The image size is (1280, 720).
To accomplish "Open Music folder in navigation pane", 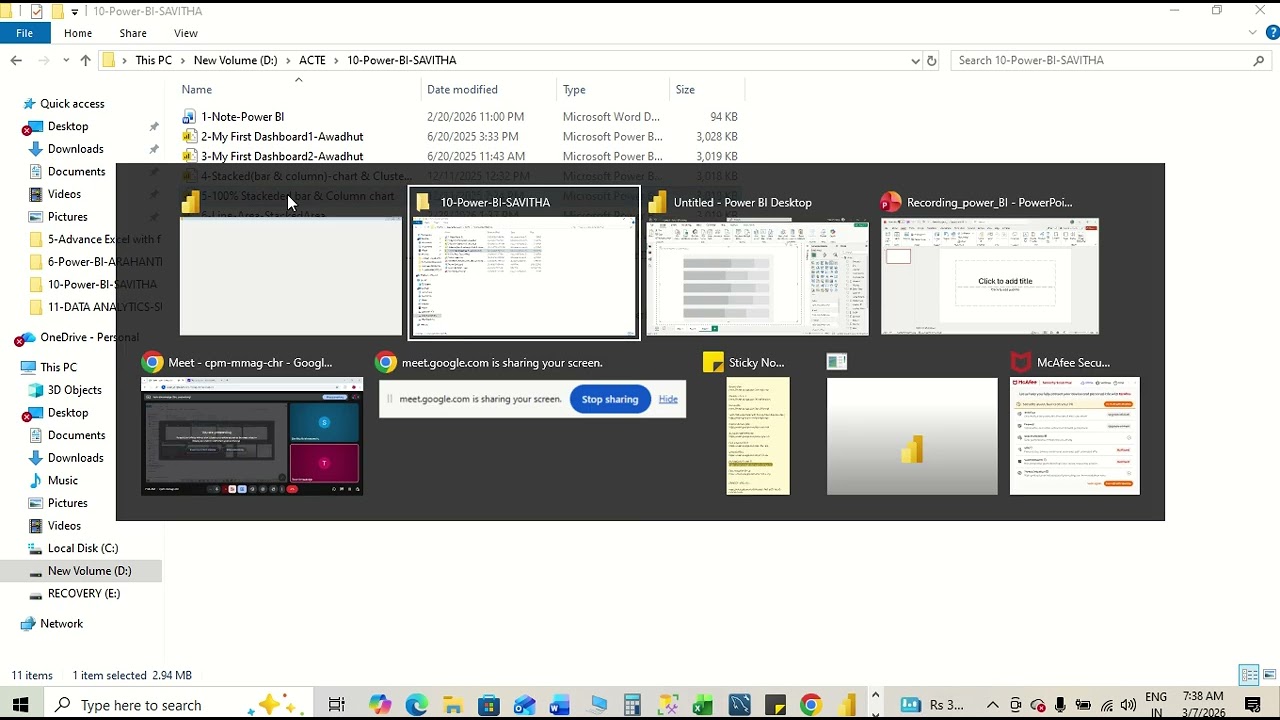I will pyautogui.click(x=63, y=481).
